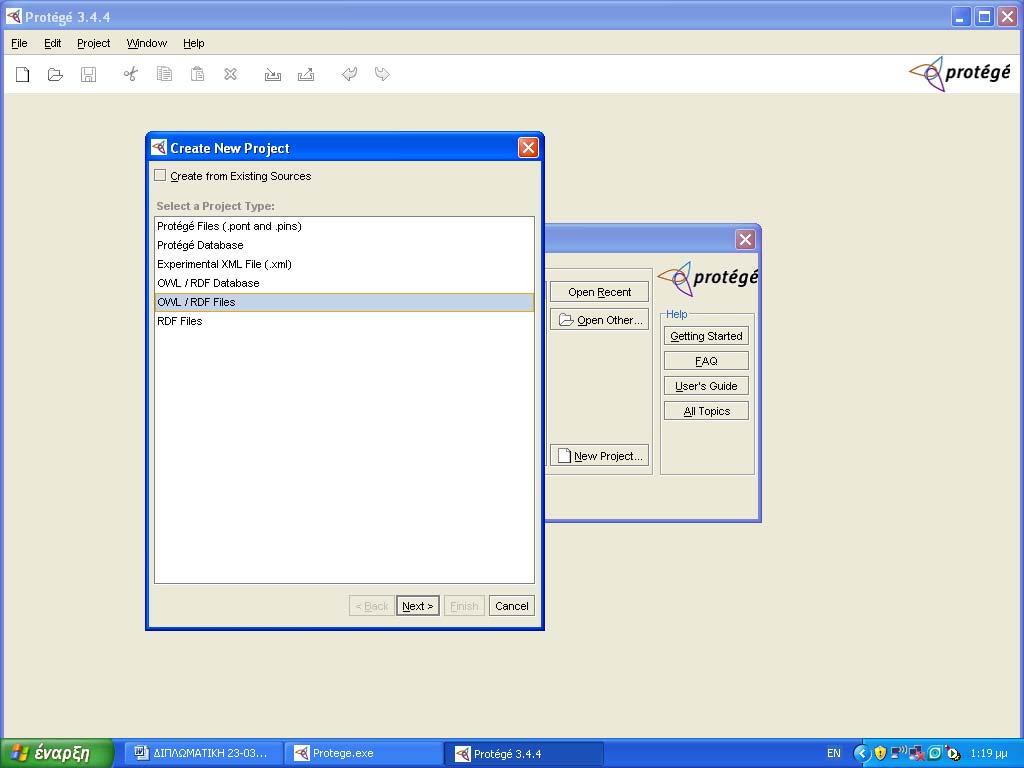
Task: Select RDF Files project type
Action: [x=344, y=321]
